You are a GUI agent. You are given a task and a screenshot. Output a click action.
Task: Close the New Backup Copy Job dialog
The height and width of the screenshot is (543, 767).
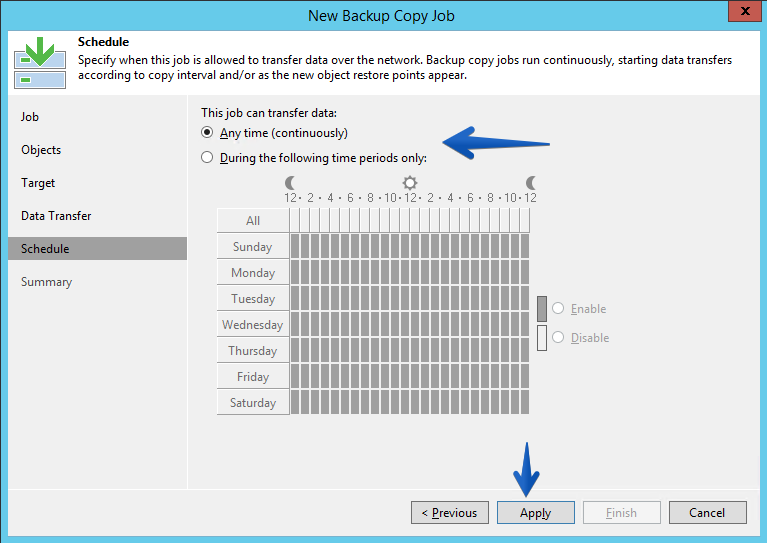pos(744,11)
